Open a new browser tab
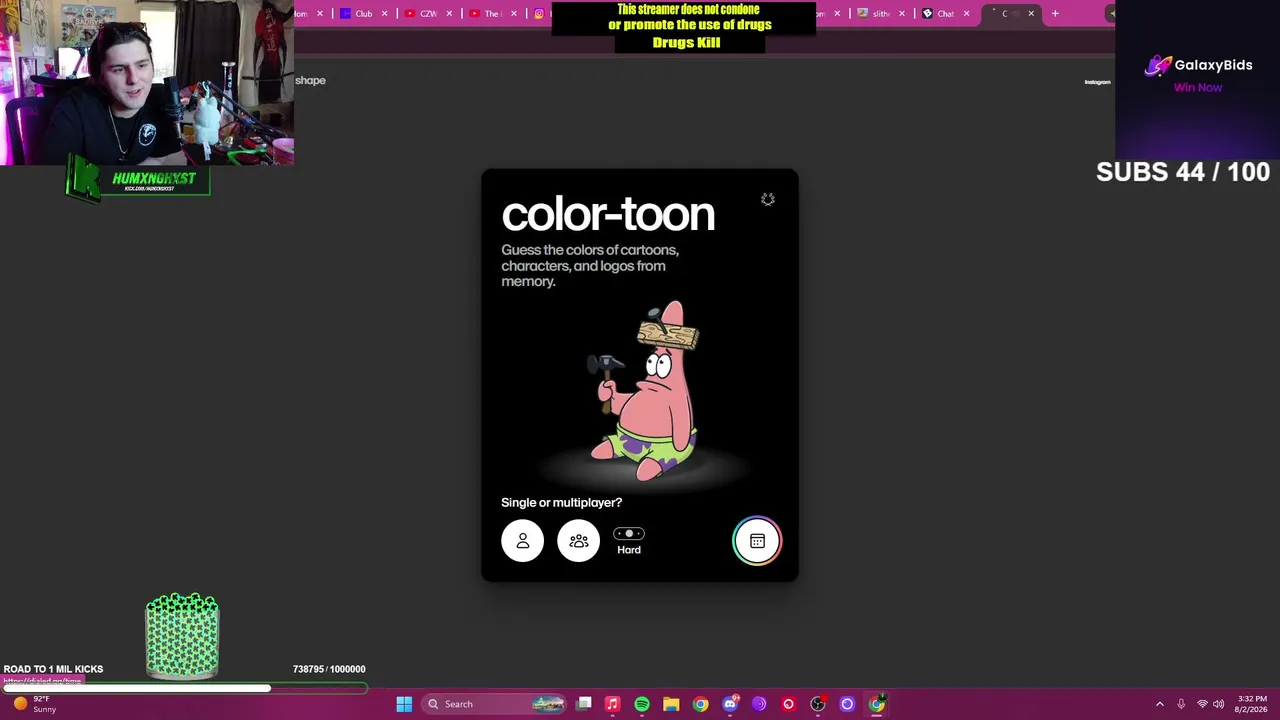Viewport: 1280px width, 720px height. click(x=1055, y=13)
